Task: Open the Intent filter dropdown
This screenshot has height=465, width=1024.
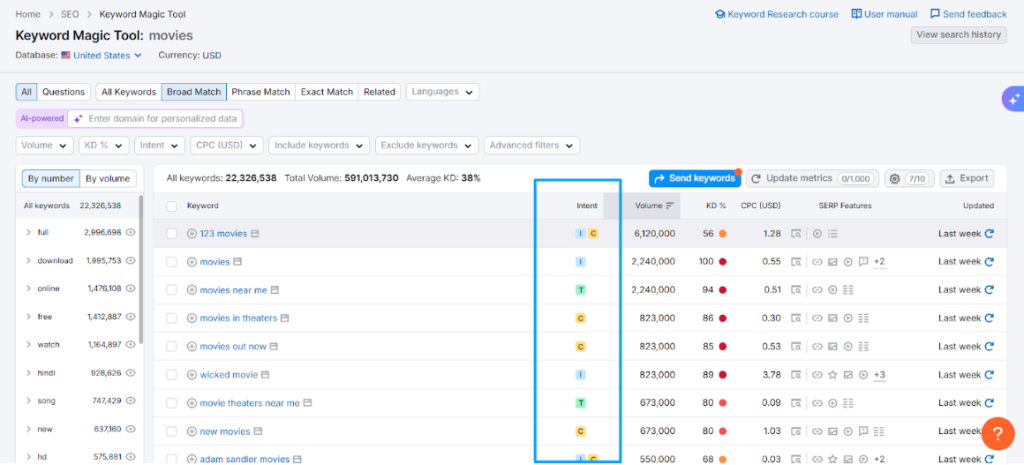Action: click(160, 146)
